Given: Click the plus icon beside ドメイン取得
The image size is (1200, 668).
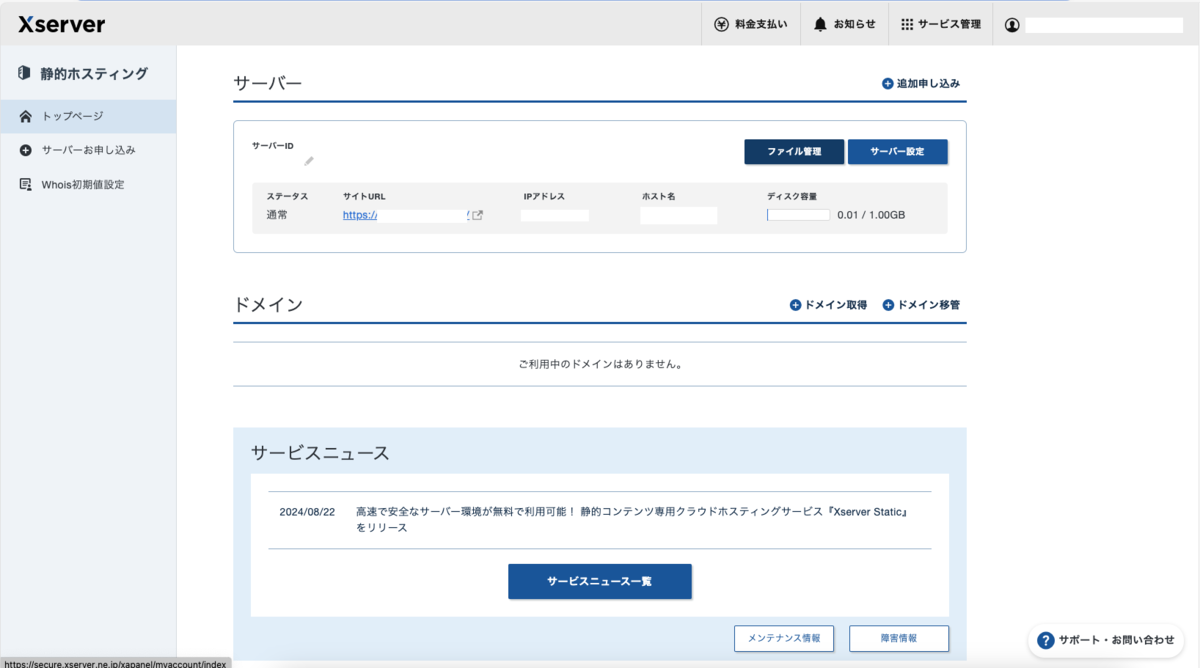Looking at the screenshot, I should tap(795, 304).
